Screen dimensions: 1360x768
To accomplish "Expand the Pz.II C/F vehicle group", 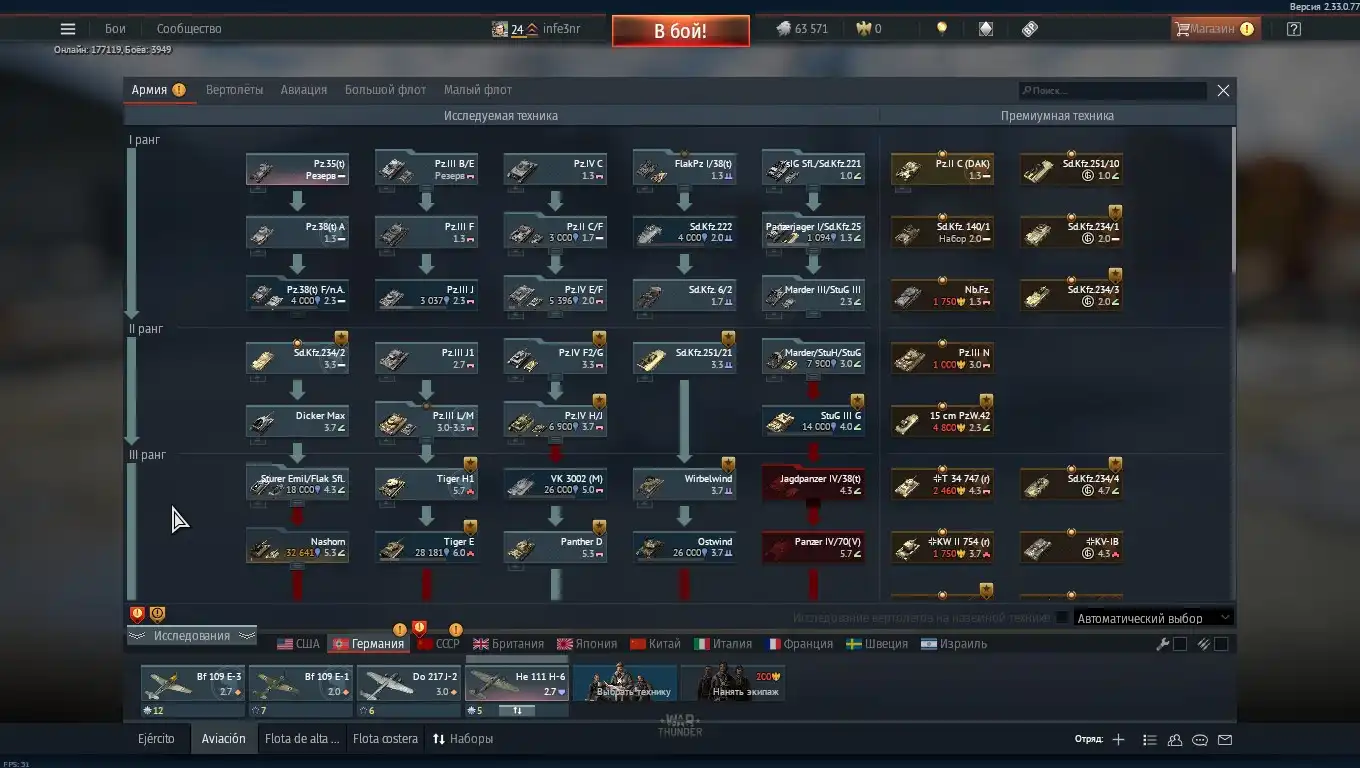I will (555, 232).
